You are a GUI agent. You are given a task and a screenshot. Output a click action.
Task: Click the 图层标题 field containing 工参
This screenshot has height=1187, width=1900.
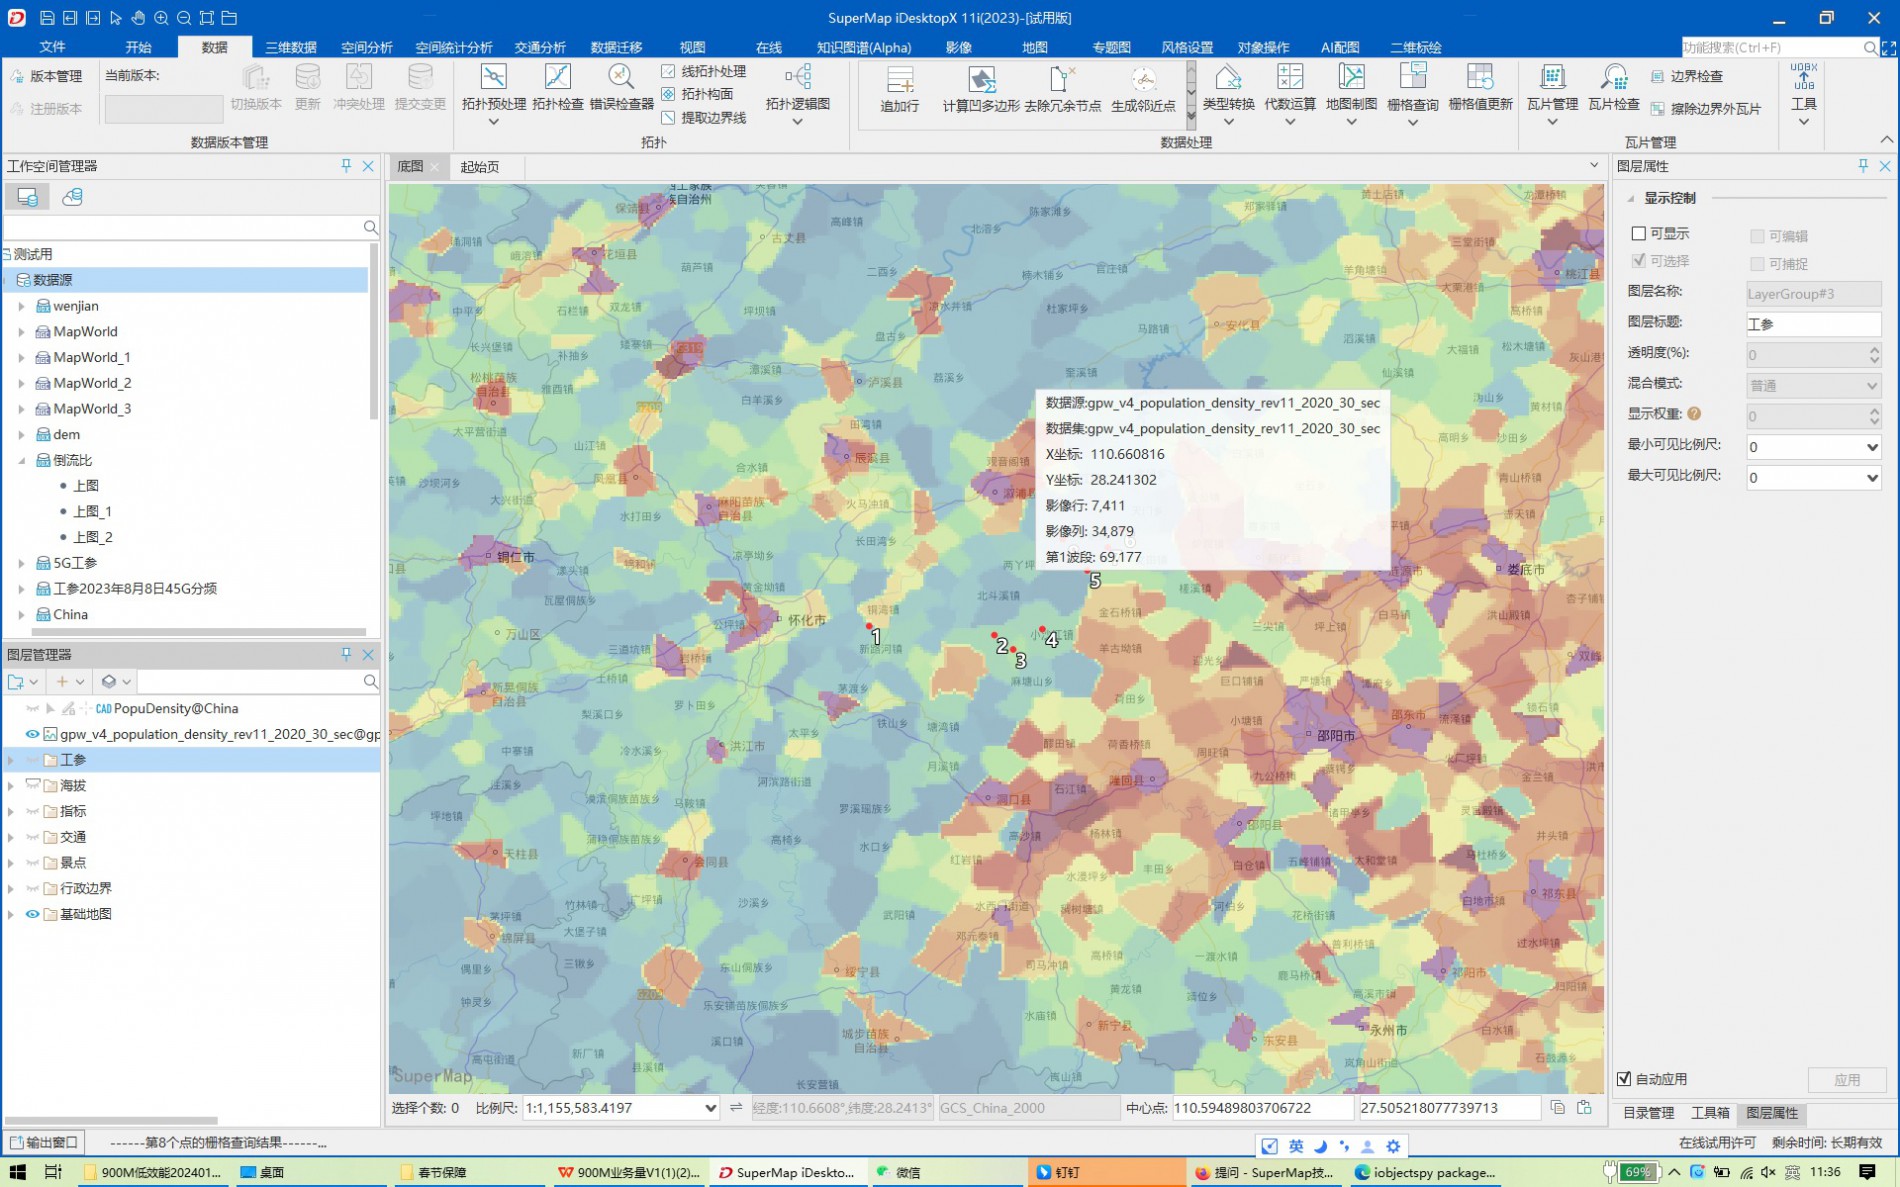point(1813,324)
